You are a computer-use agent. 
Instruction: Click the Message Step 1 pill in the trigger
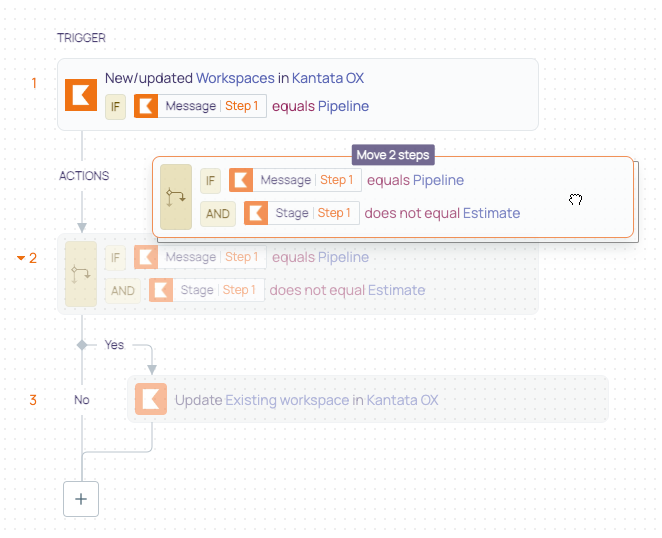point(200,106)
